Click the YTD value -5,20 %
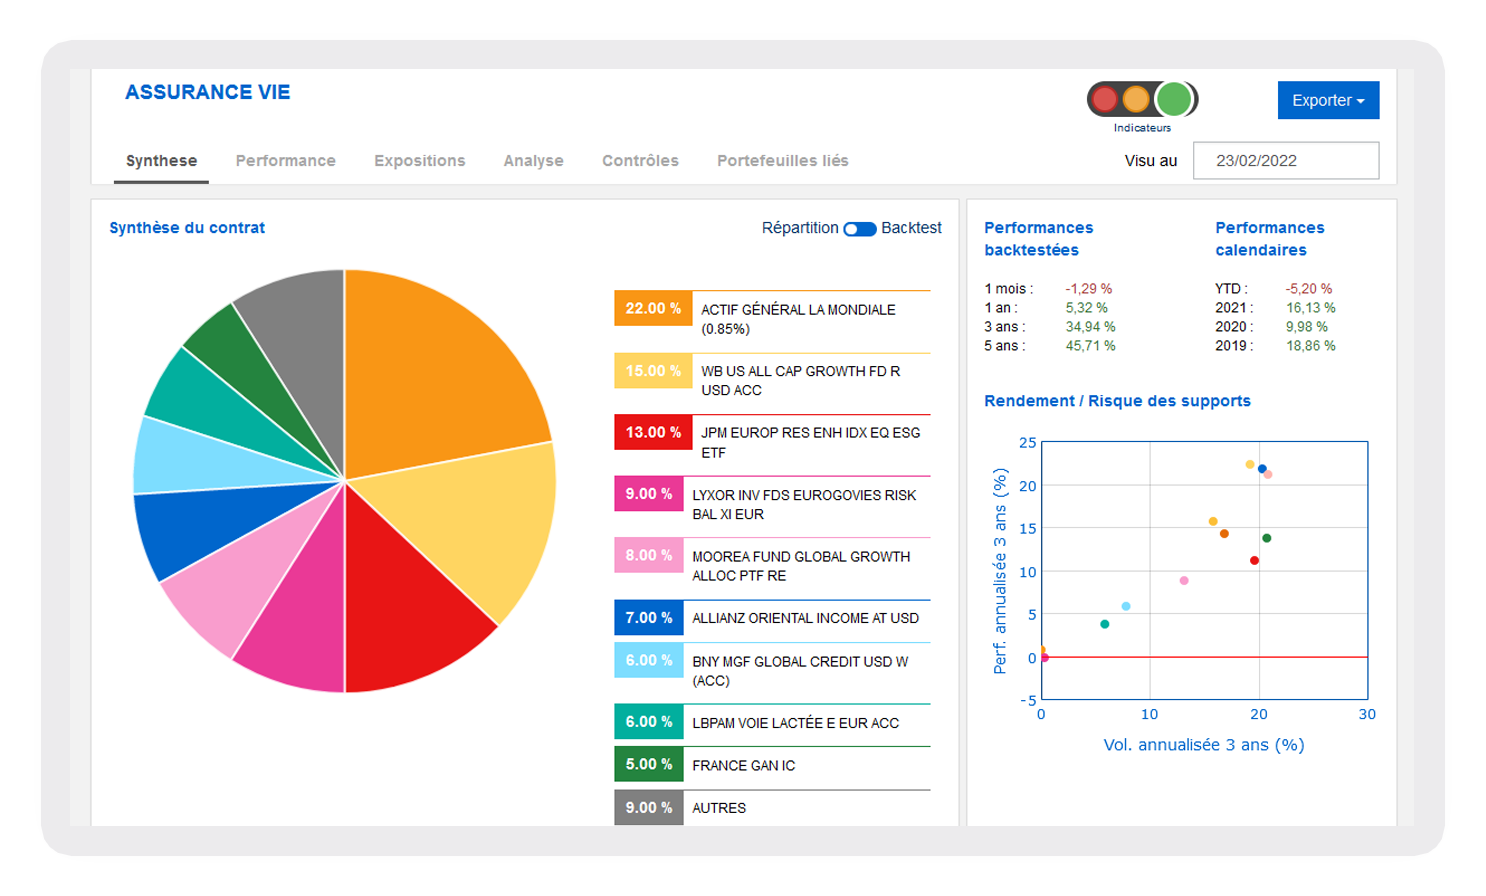 (x=1309, y=289)
